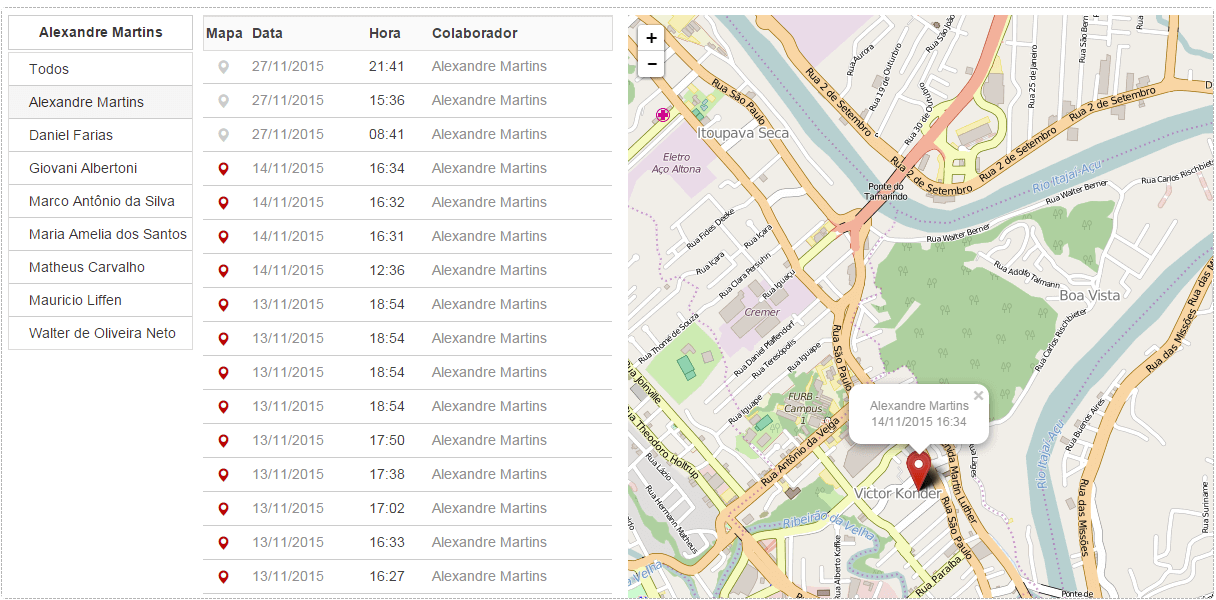This screenshot has height=600, width=1216.
Task: Select Walter de Oliveira Neto
Action: (x=102, y=333)
